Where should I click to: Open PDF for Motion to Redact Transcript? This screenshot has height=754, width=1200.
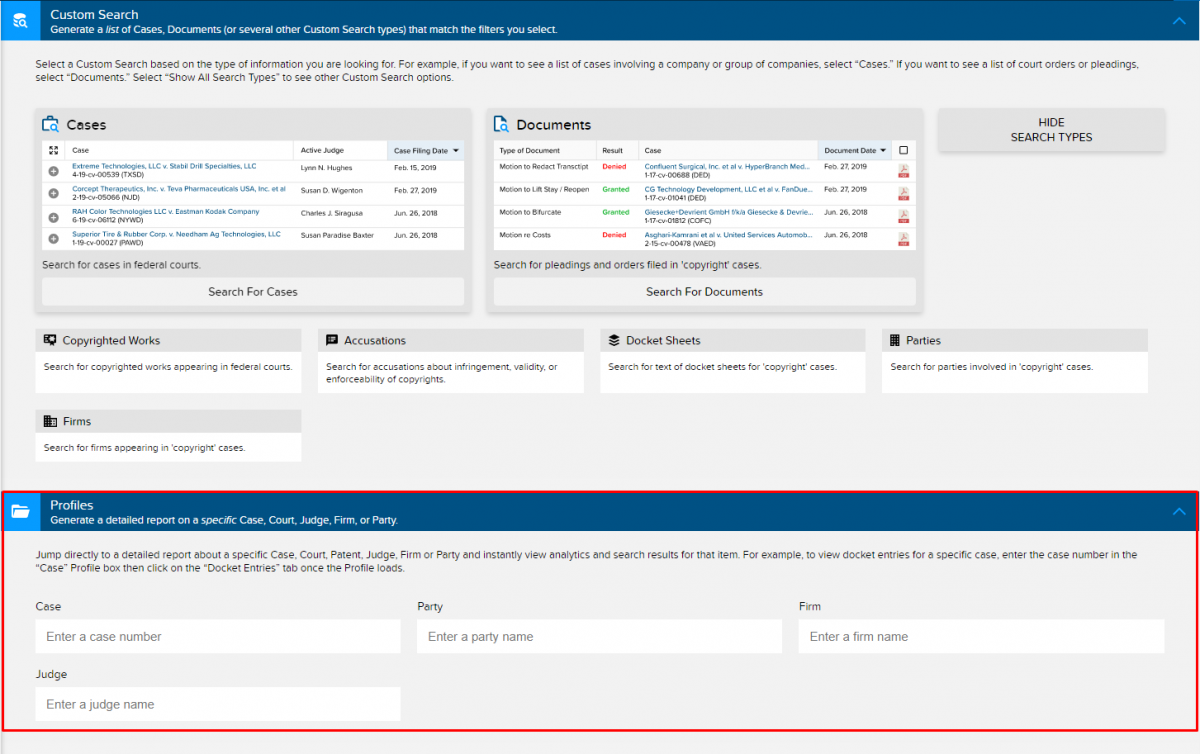click(903, 171)
